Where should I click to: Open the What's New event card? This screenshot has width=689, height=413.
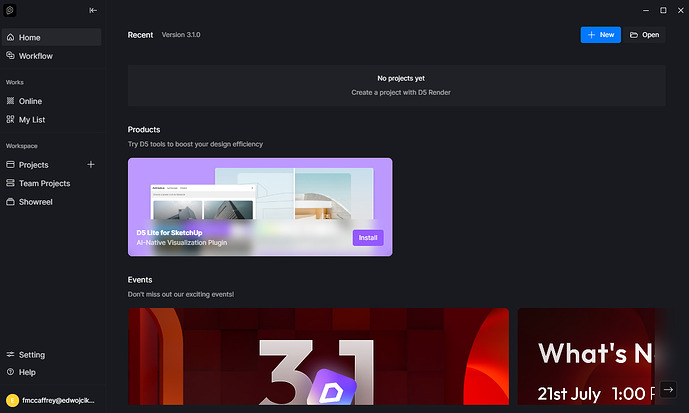click(591, 356)
